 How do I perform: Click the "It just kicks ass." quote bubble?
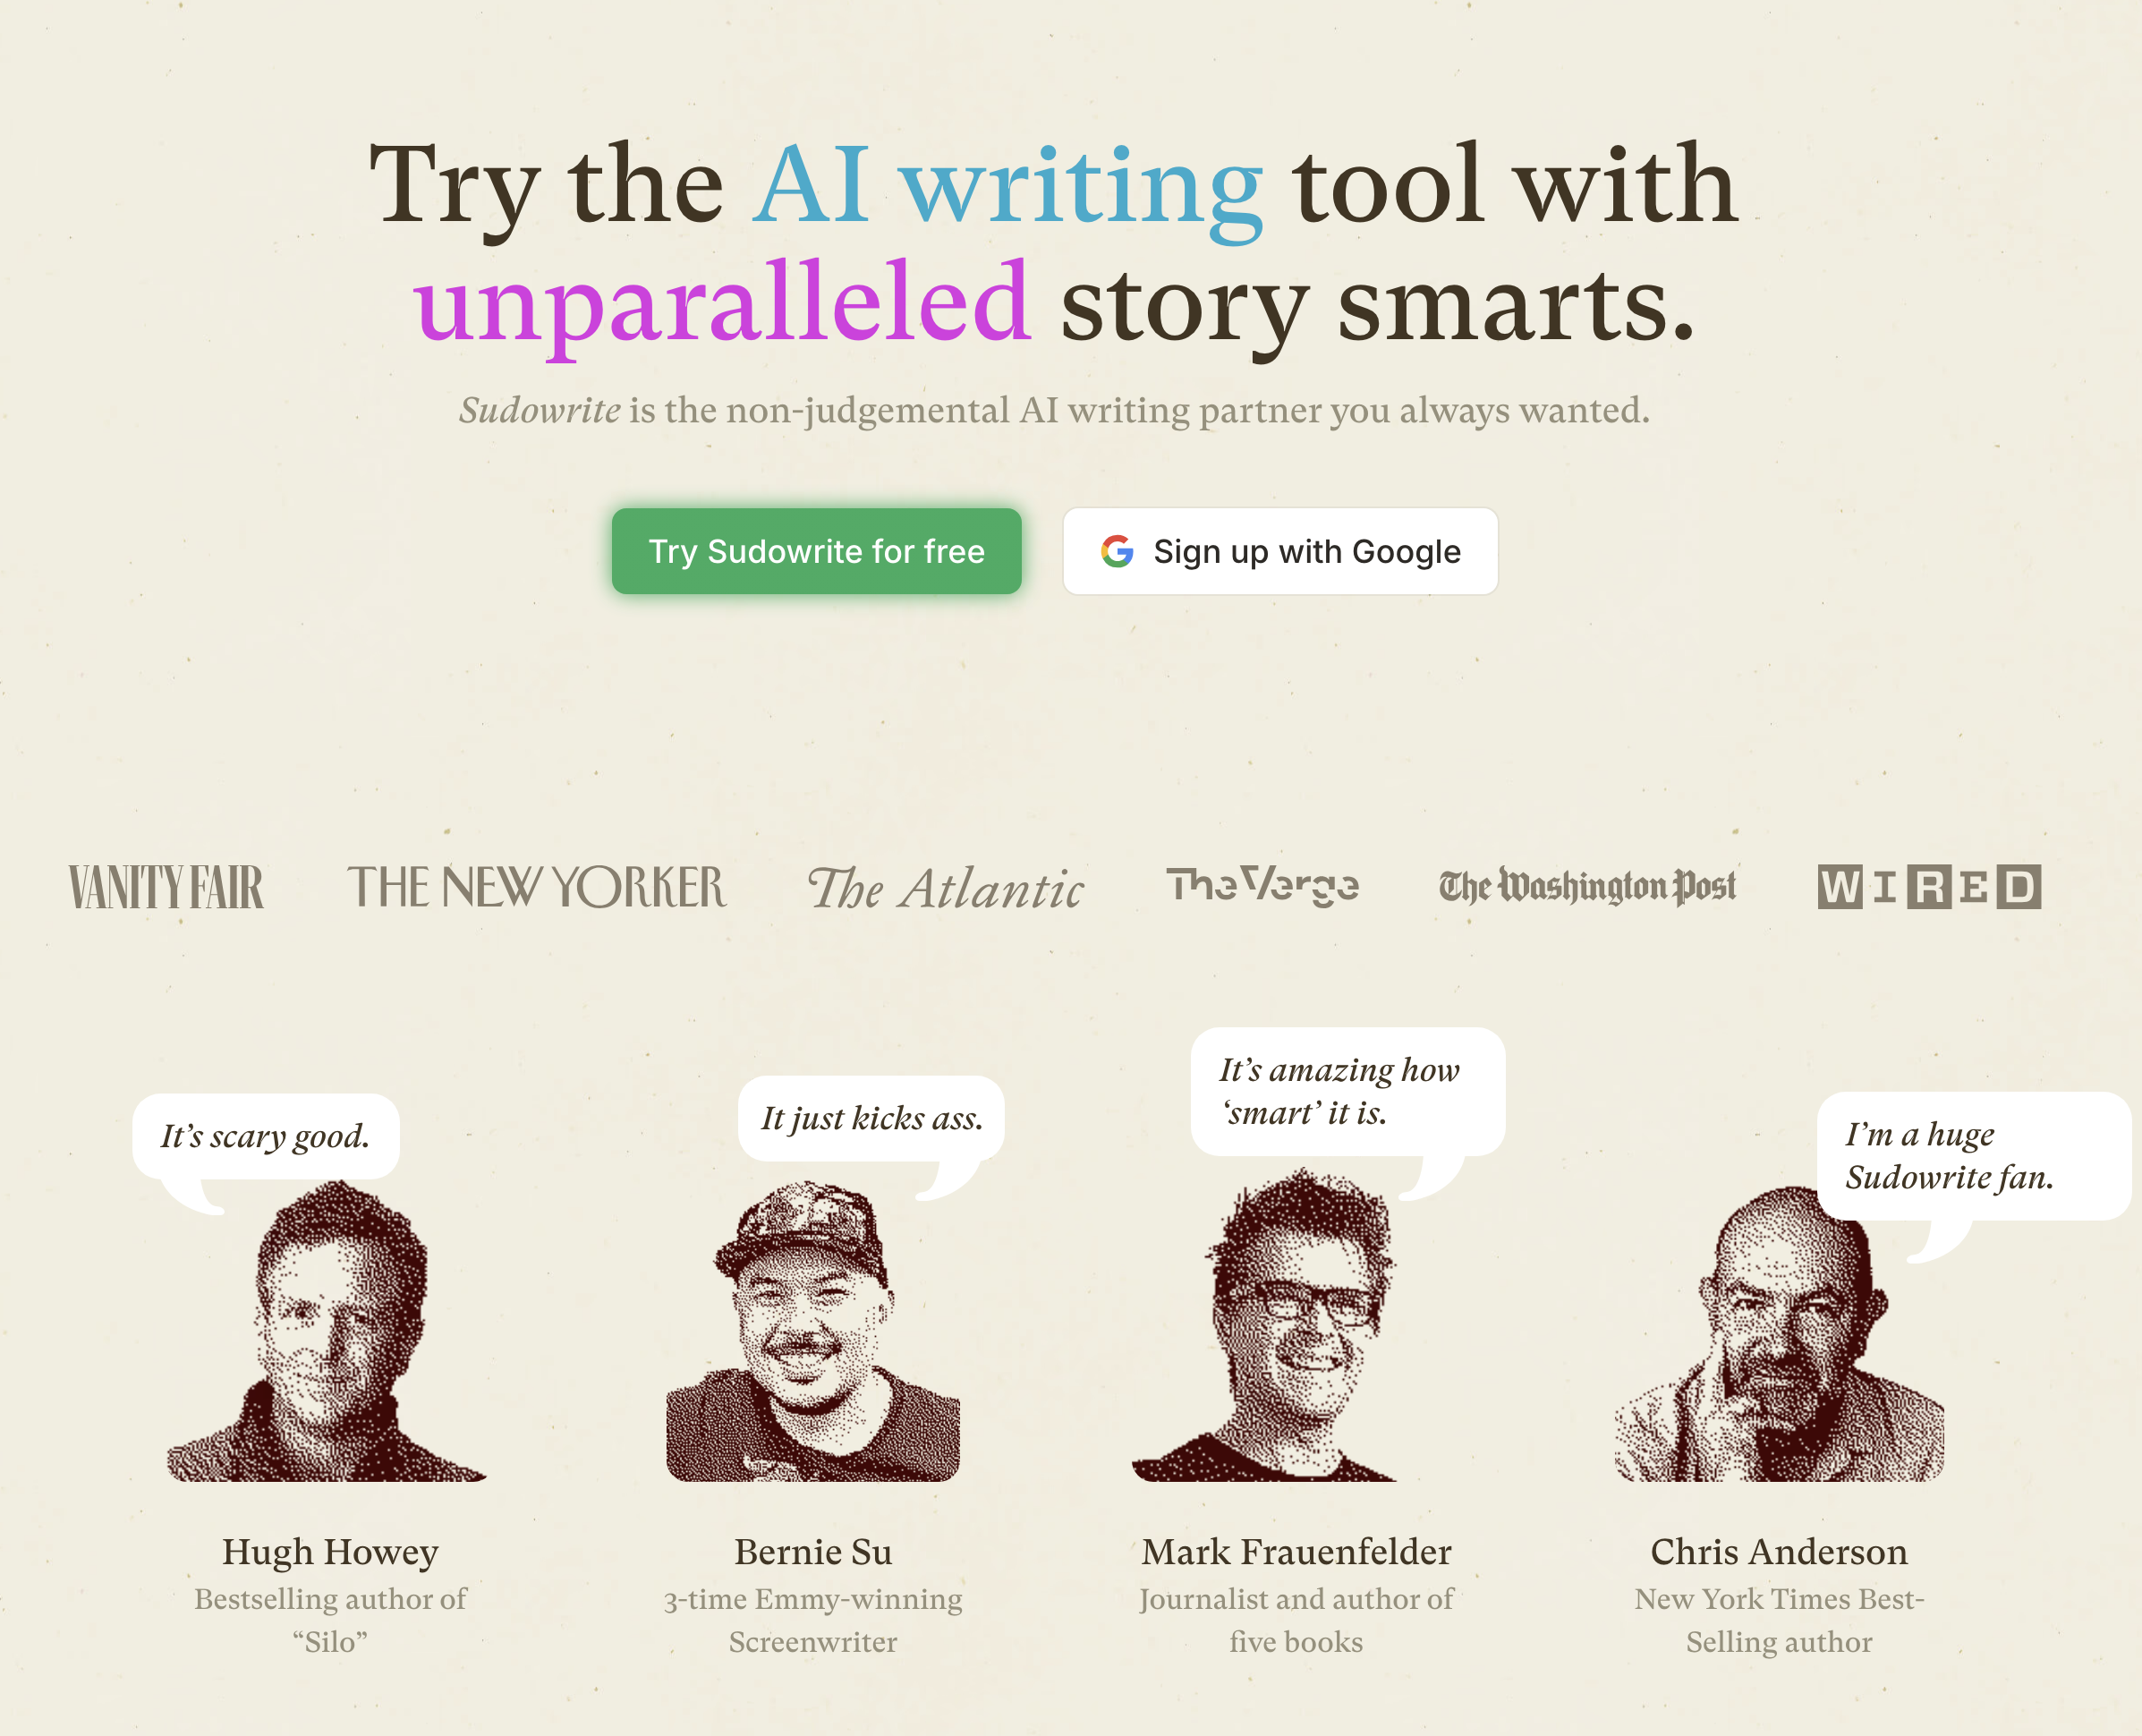(x=871, y=1118)
